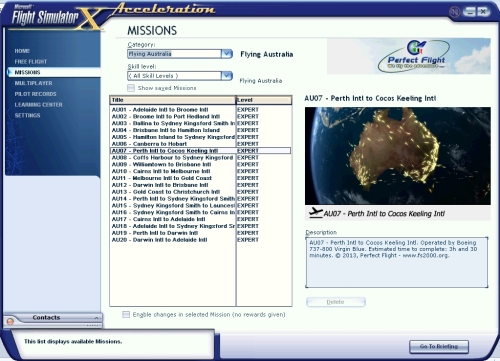Image resolution: width=500 pixels, height=361 pixels.
Task: Click the airplane icon beside mission title
Action: point(315,213)
